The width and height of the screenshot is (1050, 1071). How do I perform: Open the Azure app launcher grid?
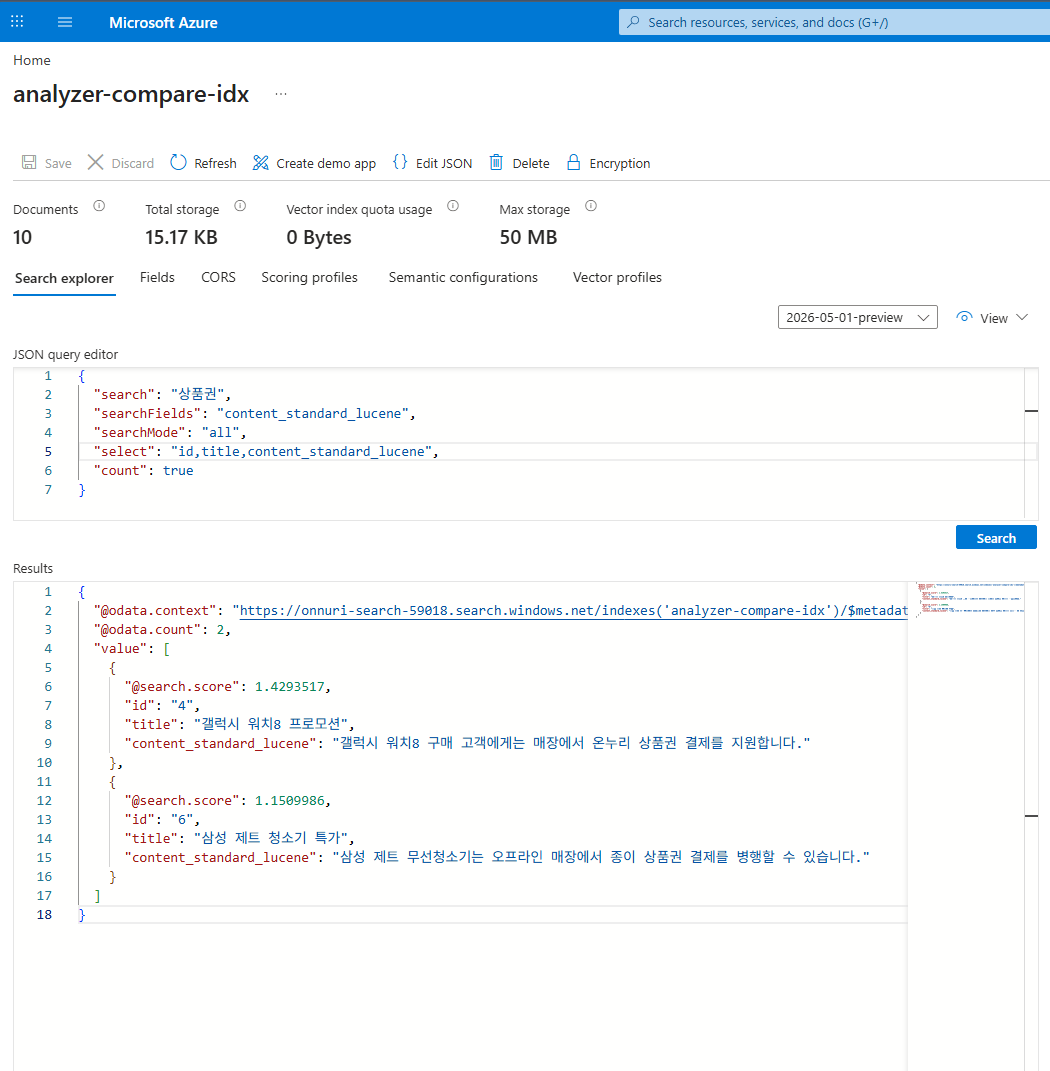17,22
